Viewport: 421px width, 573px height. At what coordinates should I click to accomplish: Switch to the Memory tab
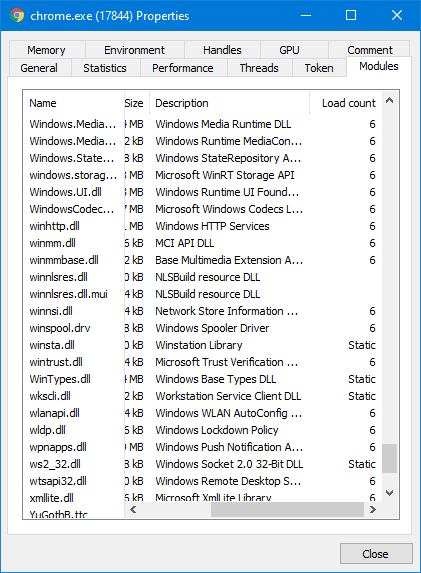click(x=46, y=50)
